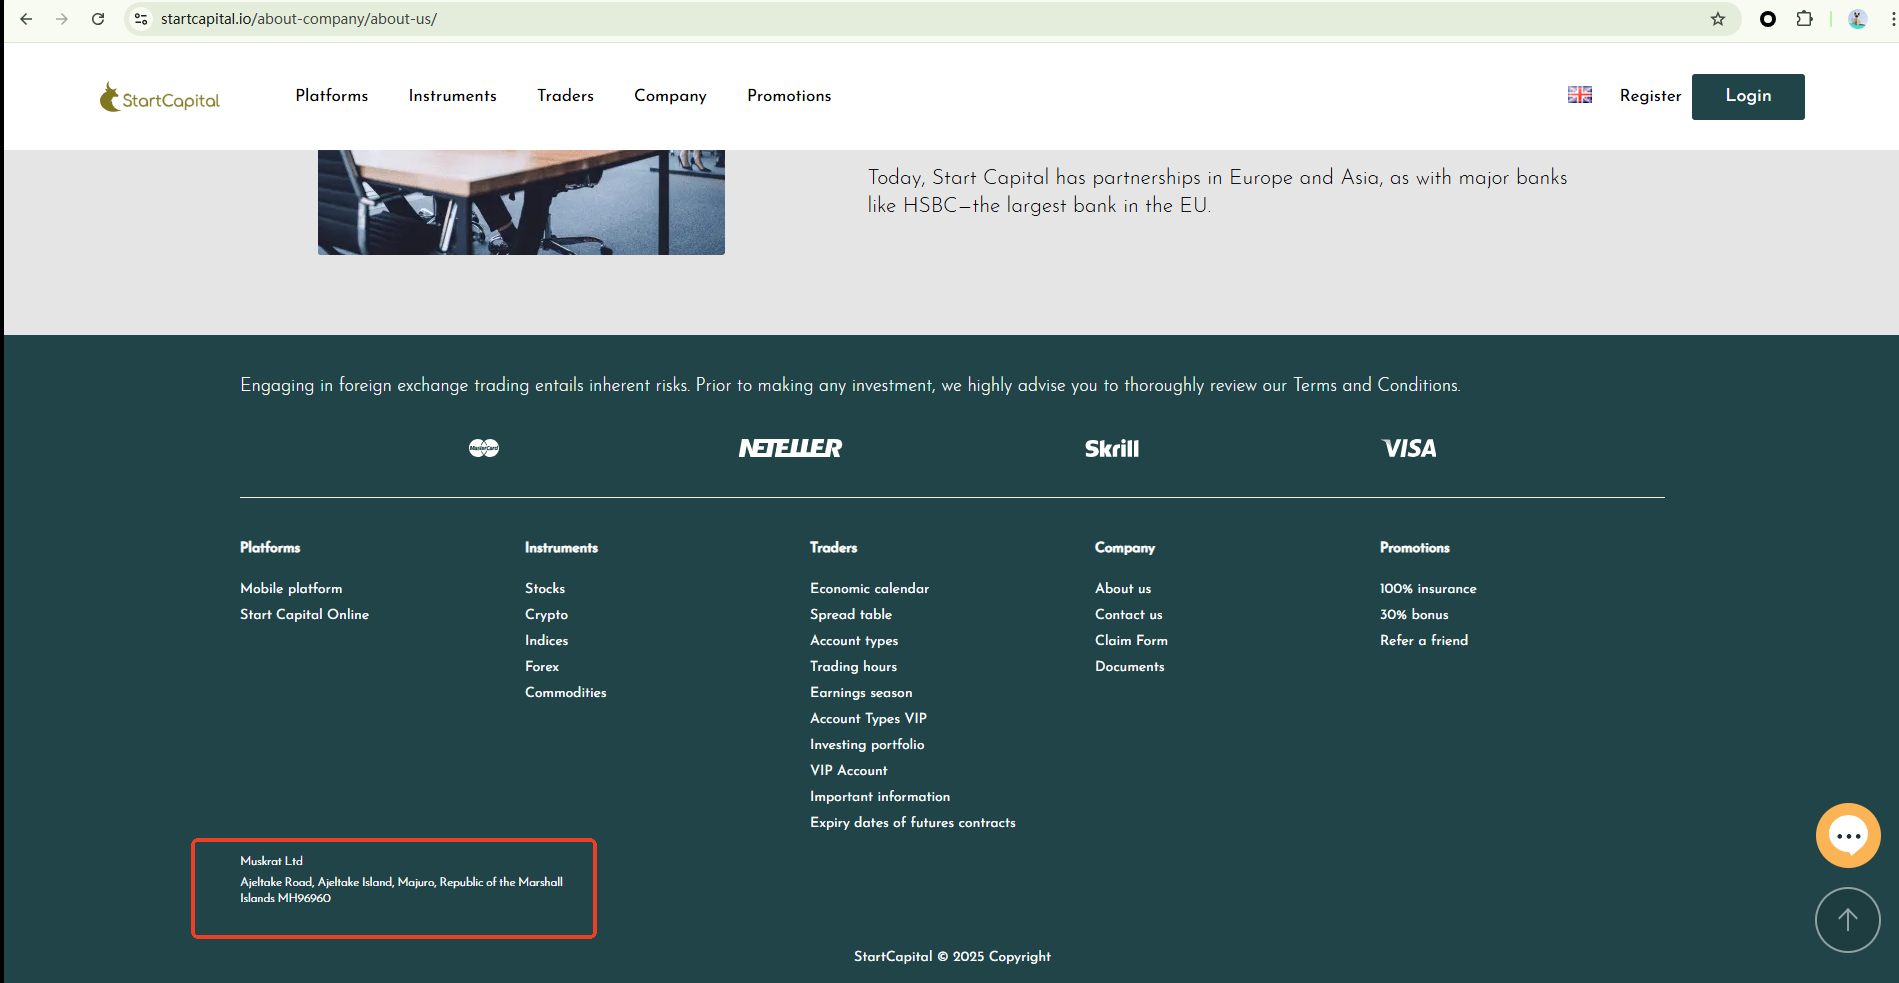
Task: Click the Register link
Action: (x=1650, y=96)
